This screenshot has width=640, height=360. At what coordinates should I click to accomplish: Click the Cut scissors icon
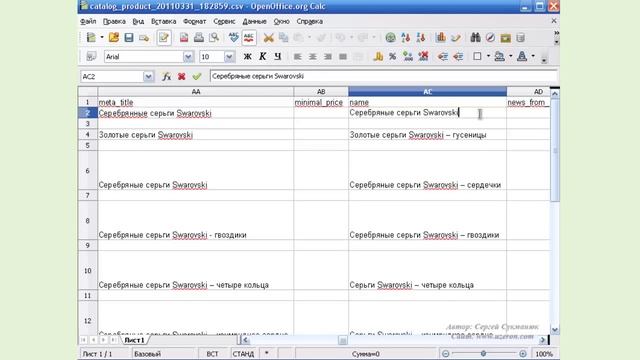tap(268, 38)
